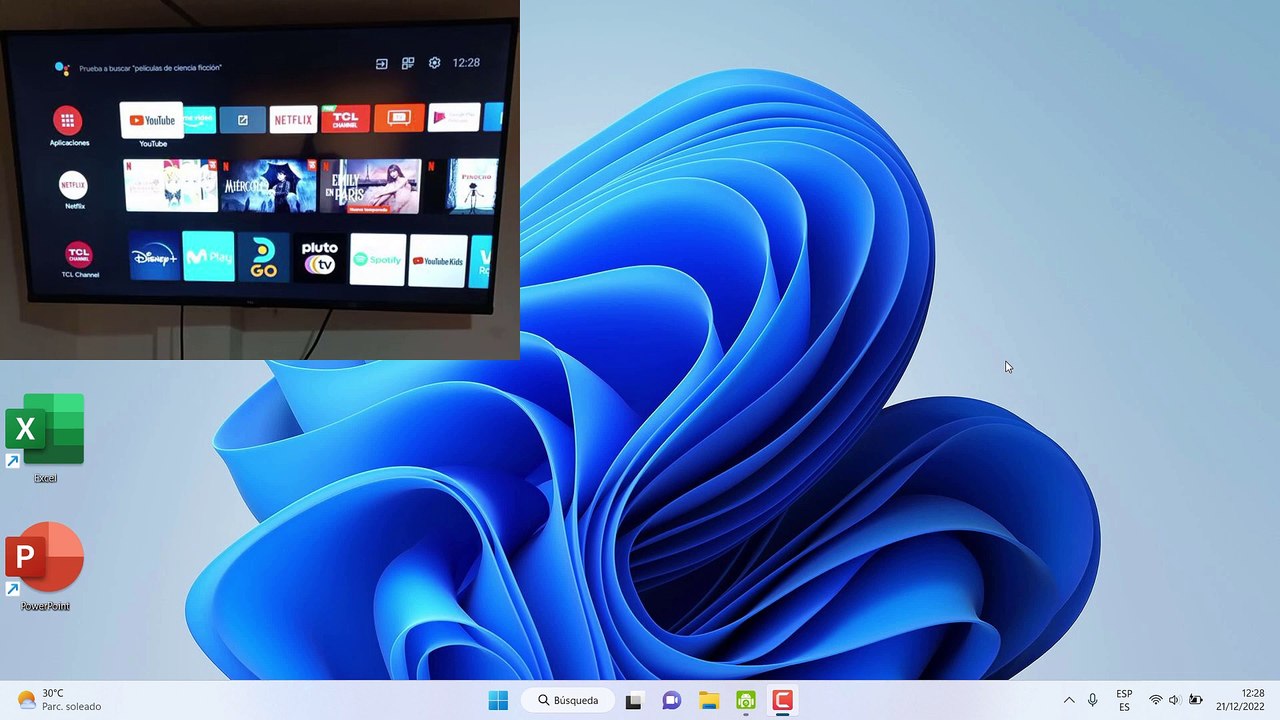Open red Aplicaciones icon on the TV
Viewport: 1280px width, 720px height.
click(68, 121)
